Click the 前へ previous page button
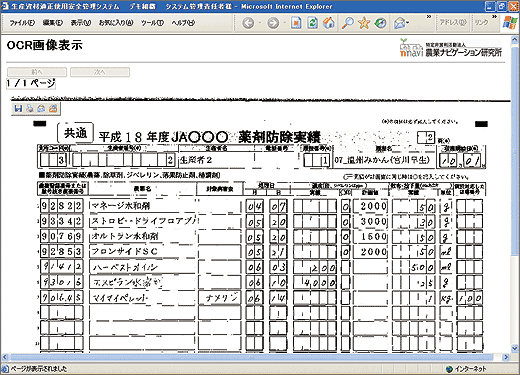The width and height of the screenshot is (520, 375). 37,72
